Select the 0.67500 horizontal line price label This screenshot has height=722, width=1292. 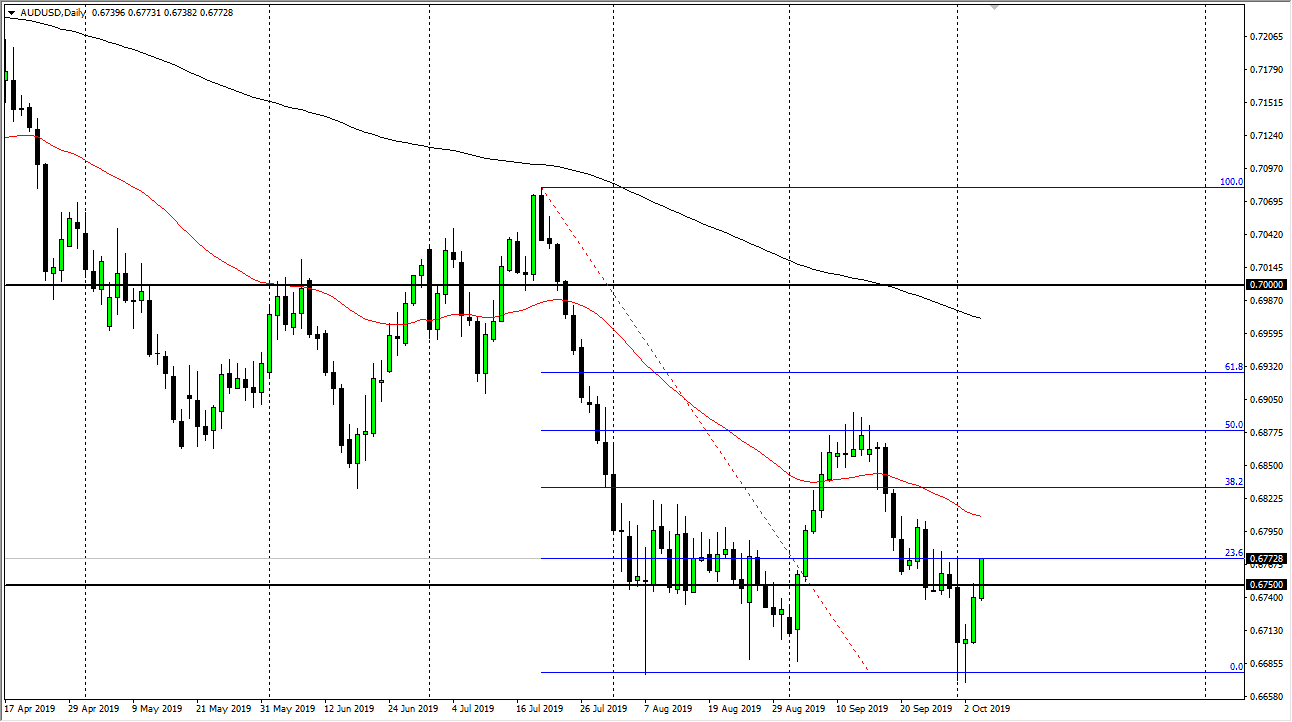[x=1268, y=584]
